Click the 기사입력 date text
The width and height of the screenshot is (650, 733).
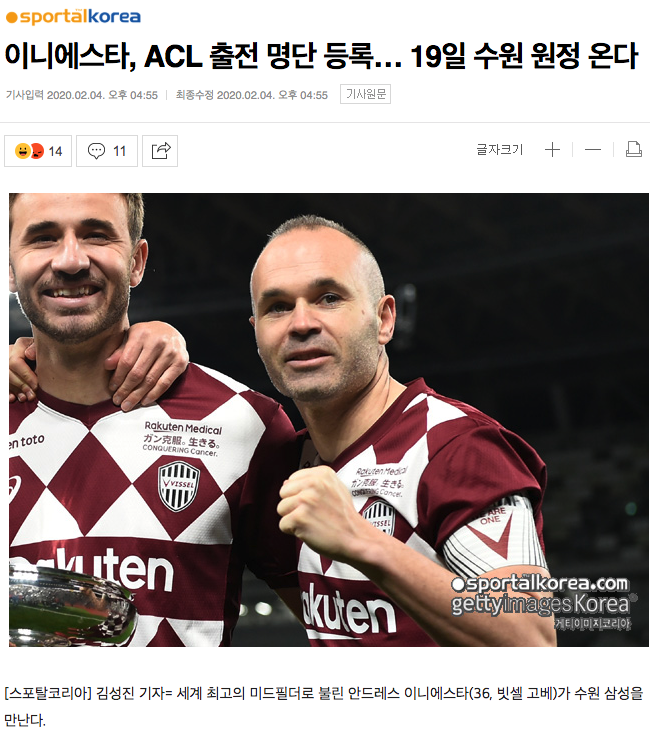pyautogui.click(x=82, y=95)
